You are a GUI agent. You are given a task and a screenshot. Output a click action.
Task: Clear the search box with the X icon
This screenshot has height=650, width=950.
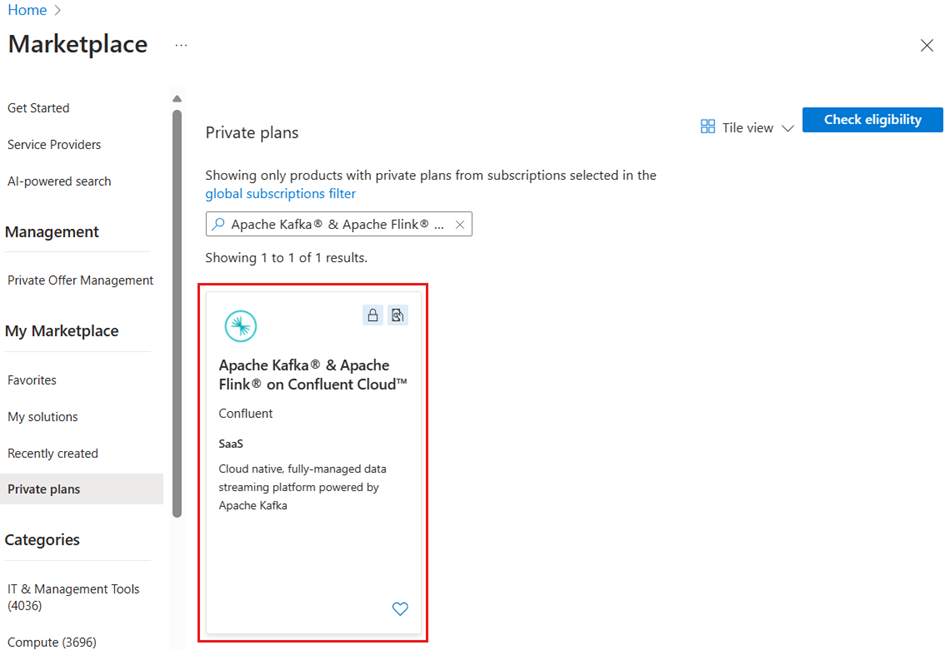pyautogui.click(x=460, y=225)
